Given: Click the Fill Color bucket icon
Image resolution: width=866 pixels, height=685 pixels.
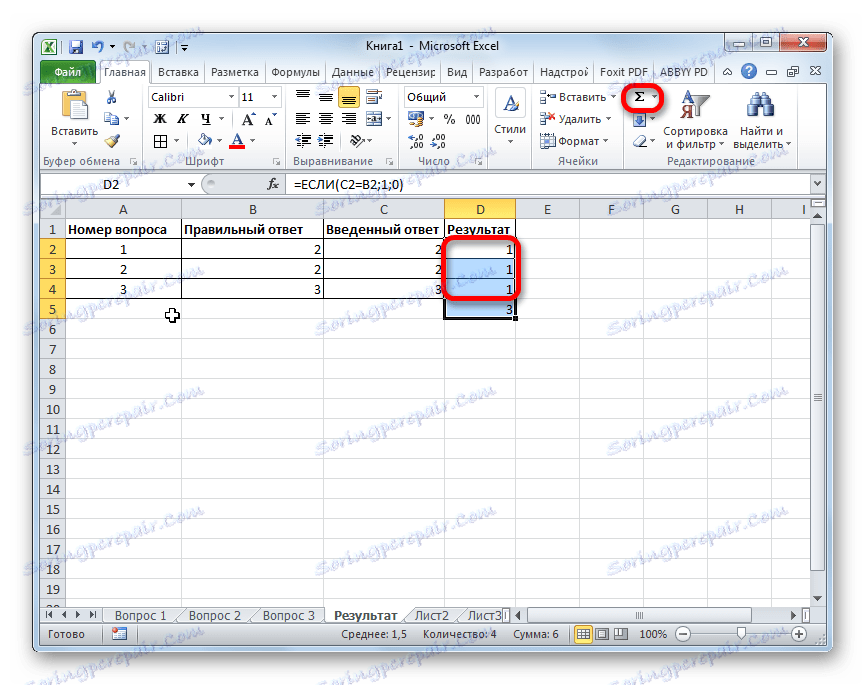Looking at the screenshot, I should click(205, 141).
